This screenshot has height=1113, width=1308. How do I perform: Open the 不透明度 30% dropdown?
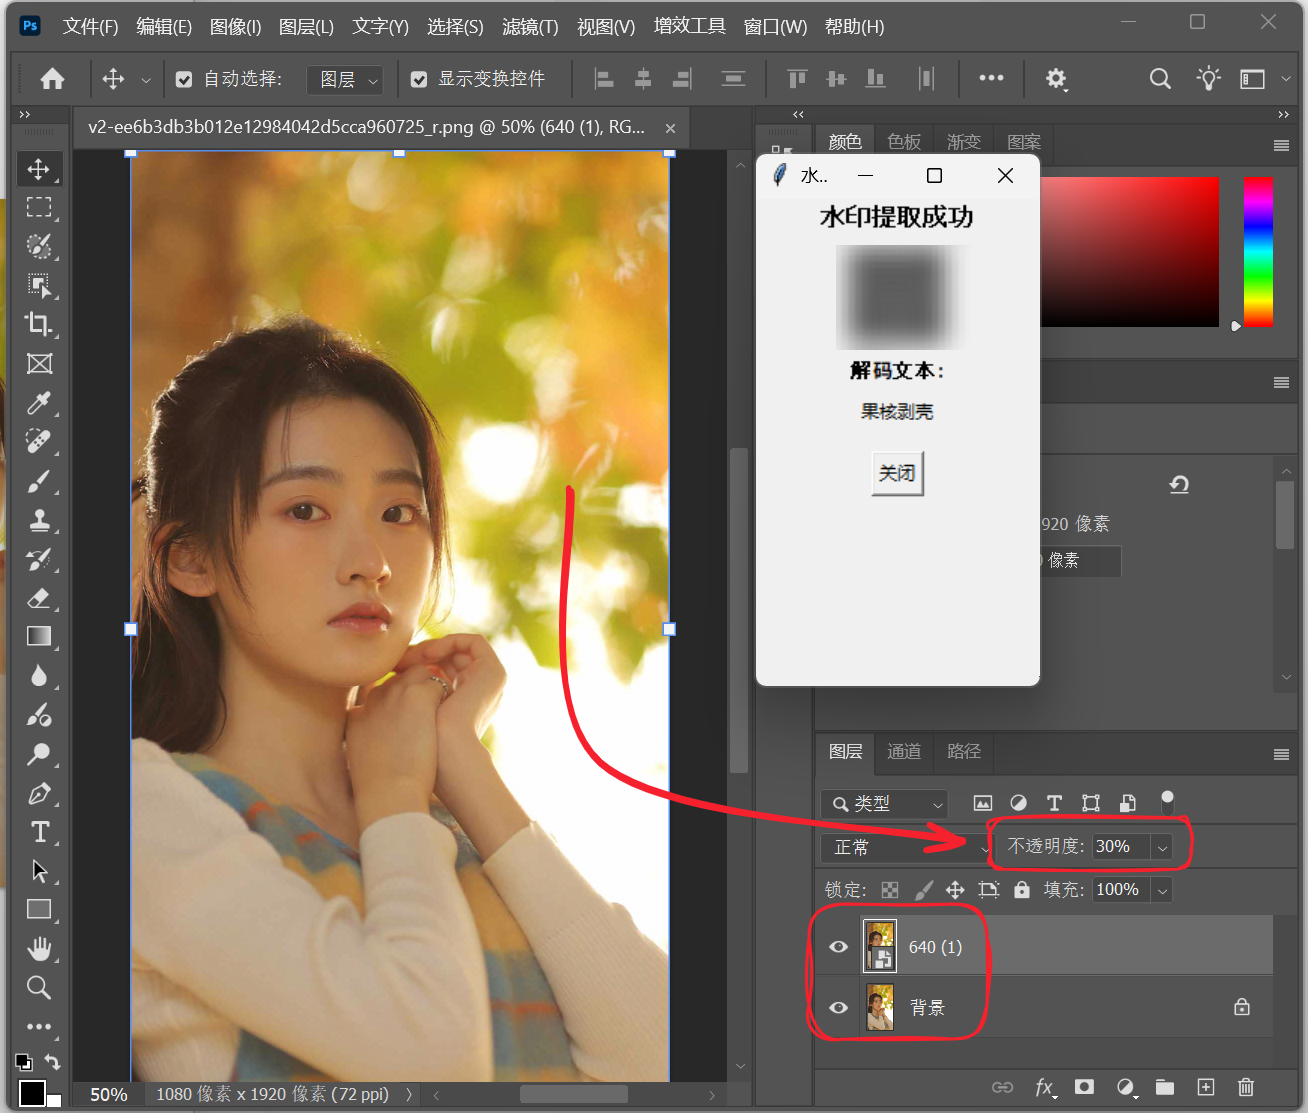pyautogui.click(x=1162, y=847)
